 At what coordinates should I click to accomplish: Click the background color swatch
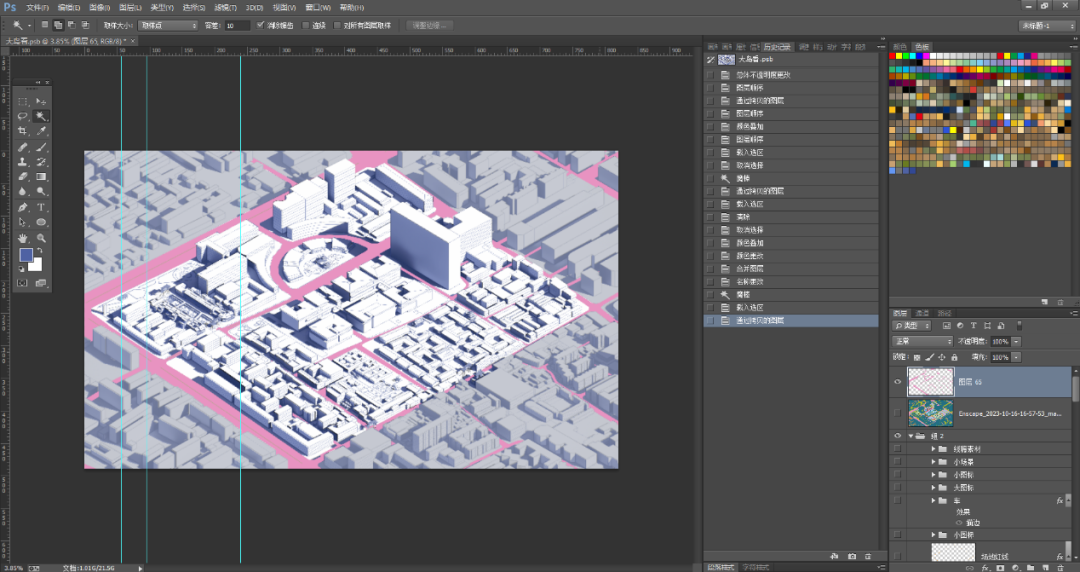coord(35,265)
